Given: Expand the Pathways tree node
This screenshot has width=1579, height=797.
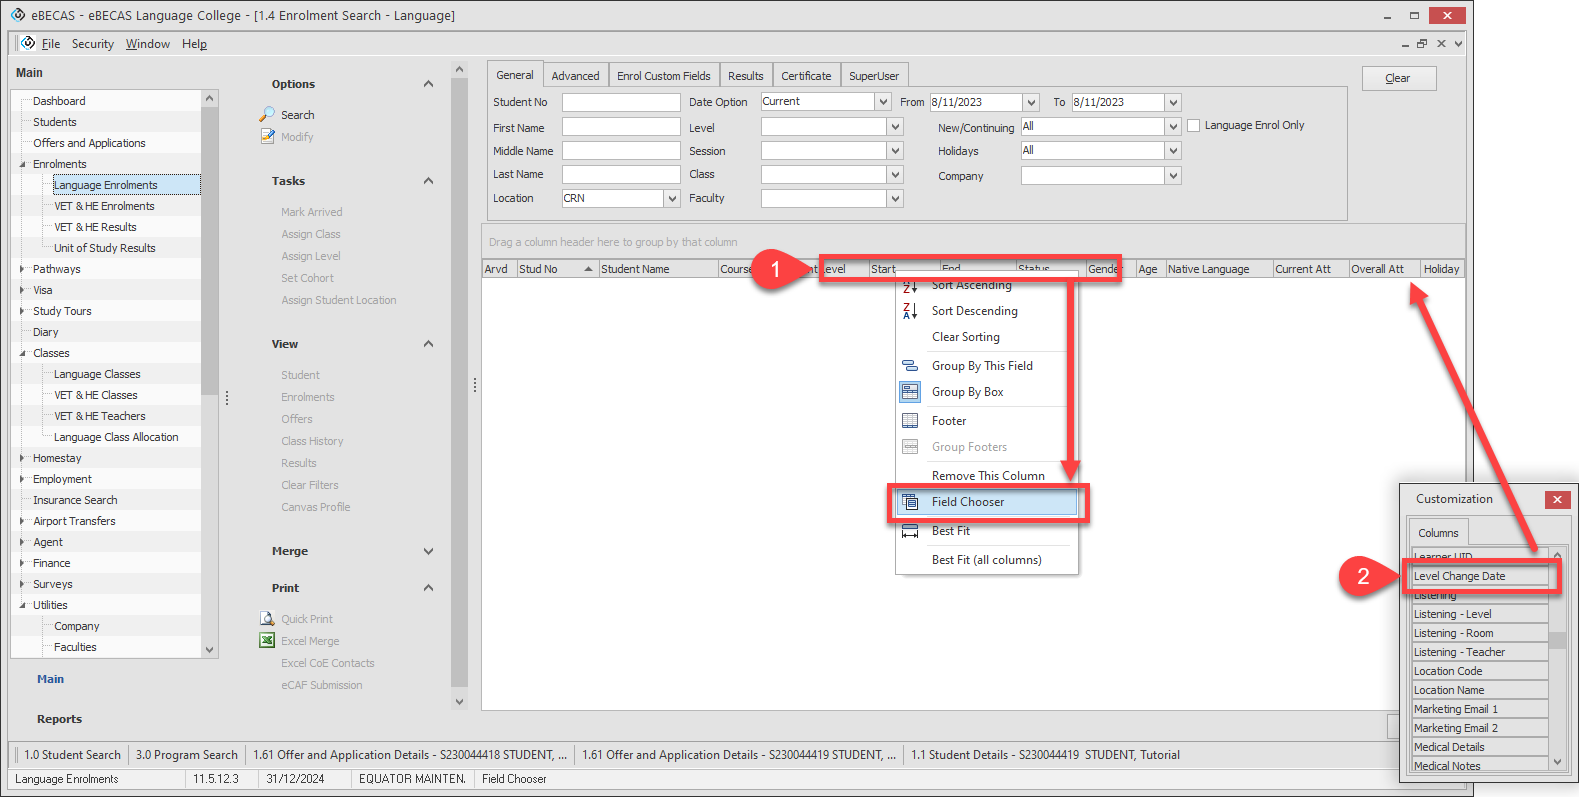Looking at the screenshot, I should (x=22, y=269).
